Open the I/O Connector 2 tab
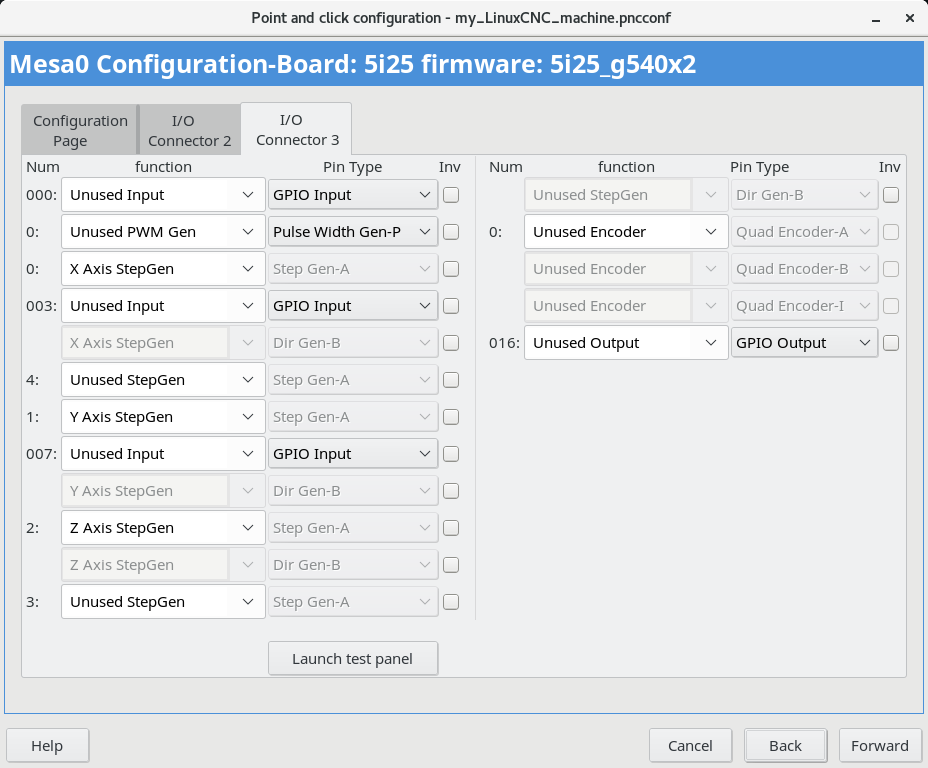 click(x=189, y=130)
